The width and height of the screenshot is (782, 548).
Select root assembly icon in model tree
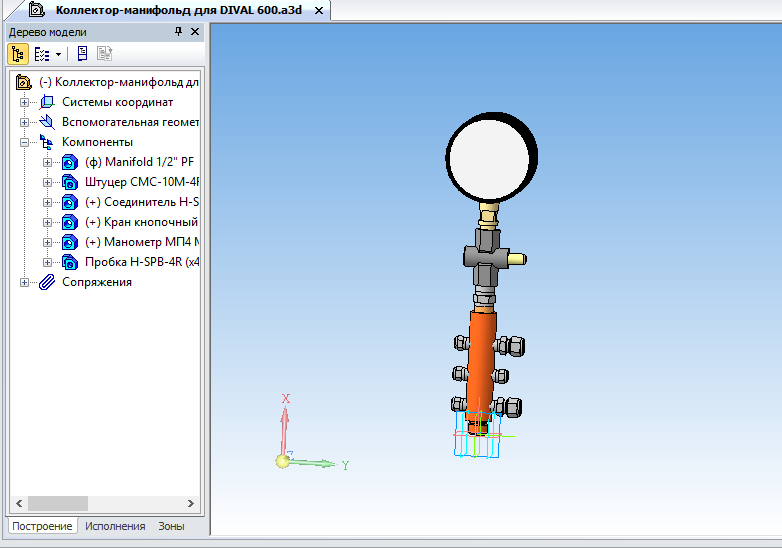(23, 82)
